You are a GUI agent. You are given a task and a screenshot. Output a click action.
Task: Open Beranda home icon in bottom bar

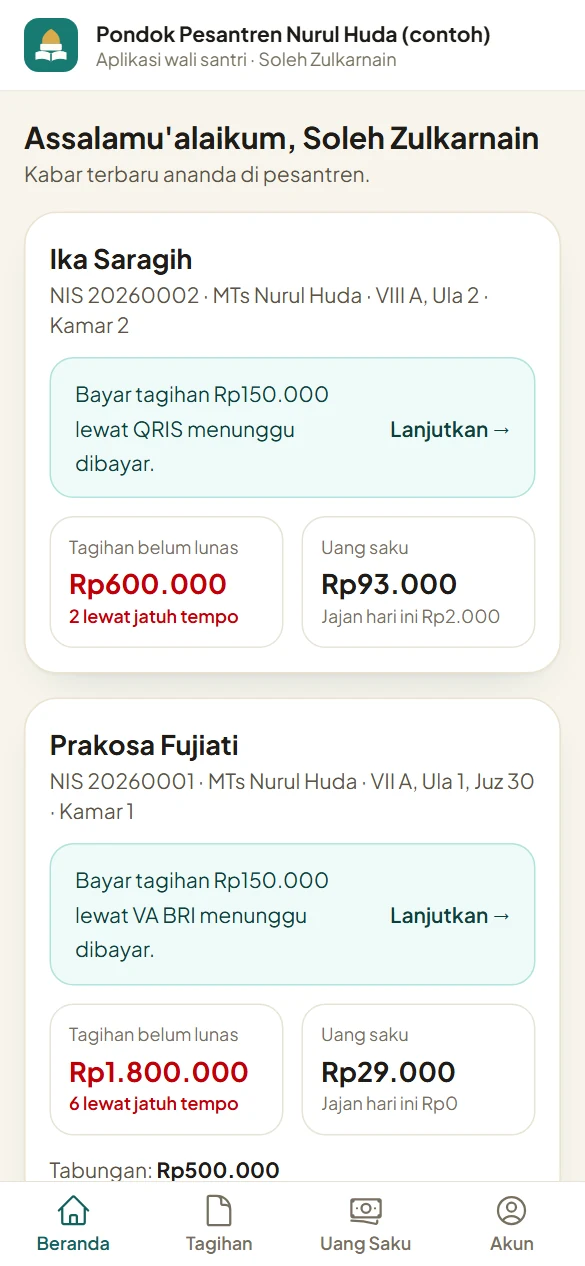point(73,1211)
